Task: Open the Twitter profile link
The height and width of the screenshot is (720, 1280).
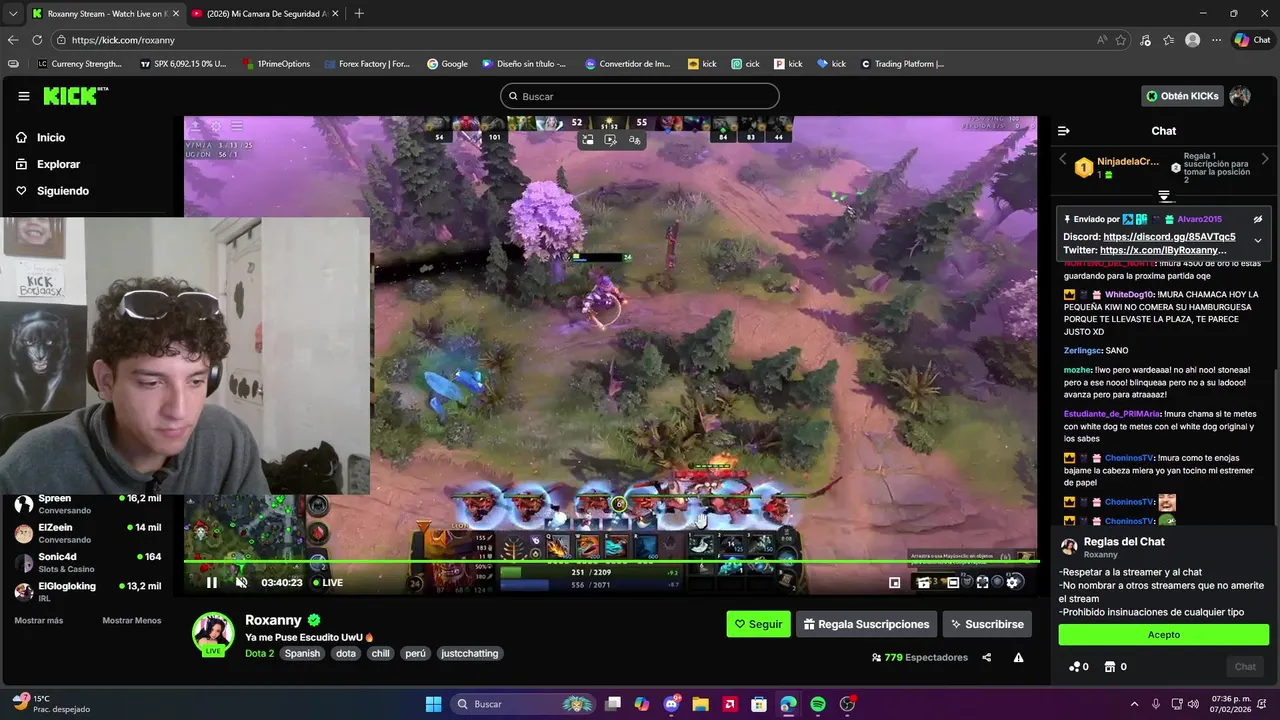Action: point(1163,250)
